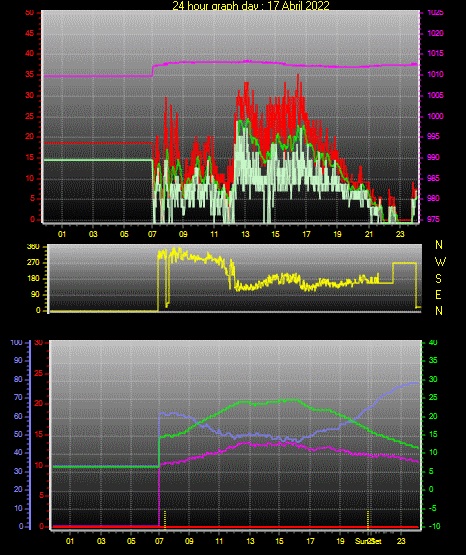This screenshot has height=555, width=466.
Task: Click the hour 01 label on the bottom graph
Action: click(x=70, y=541)
